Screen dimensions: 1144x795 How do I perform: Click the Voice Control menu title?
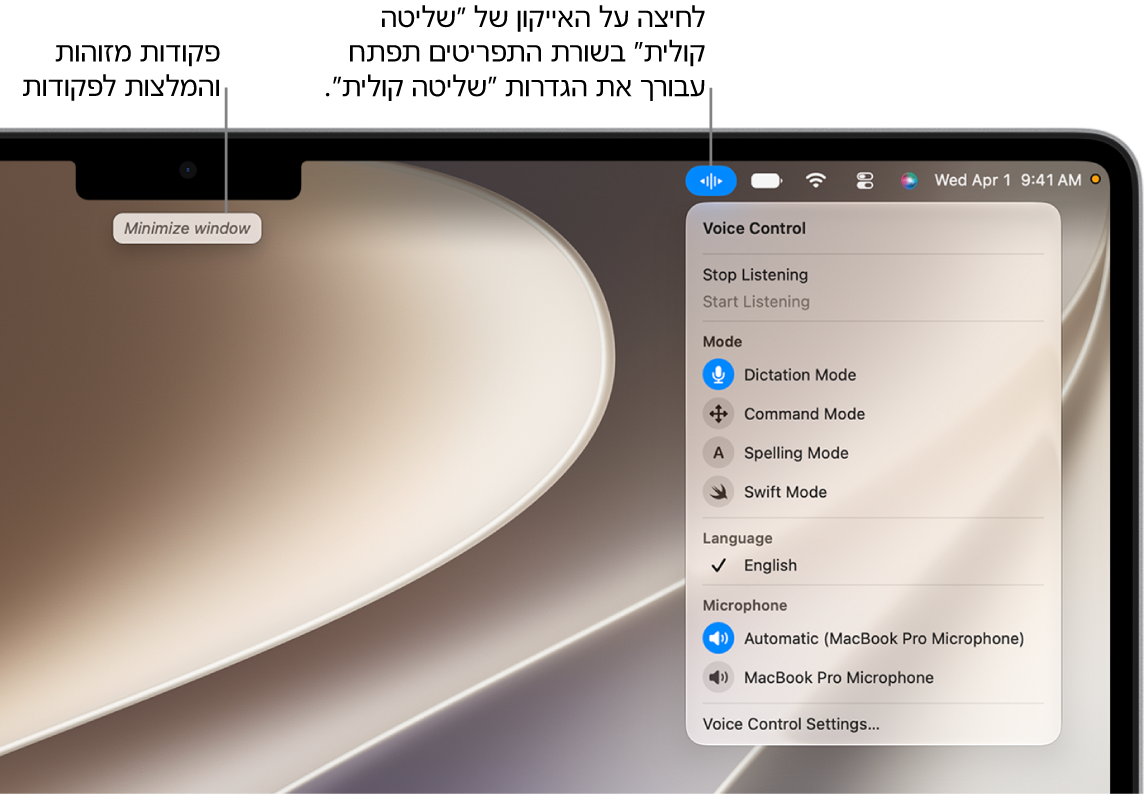pos(754,228)
